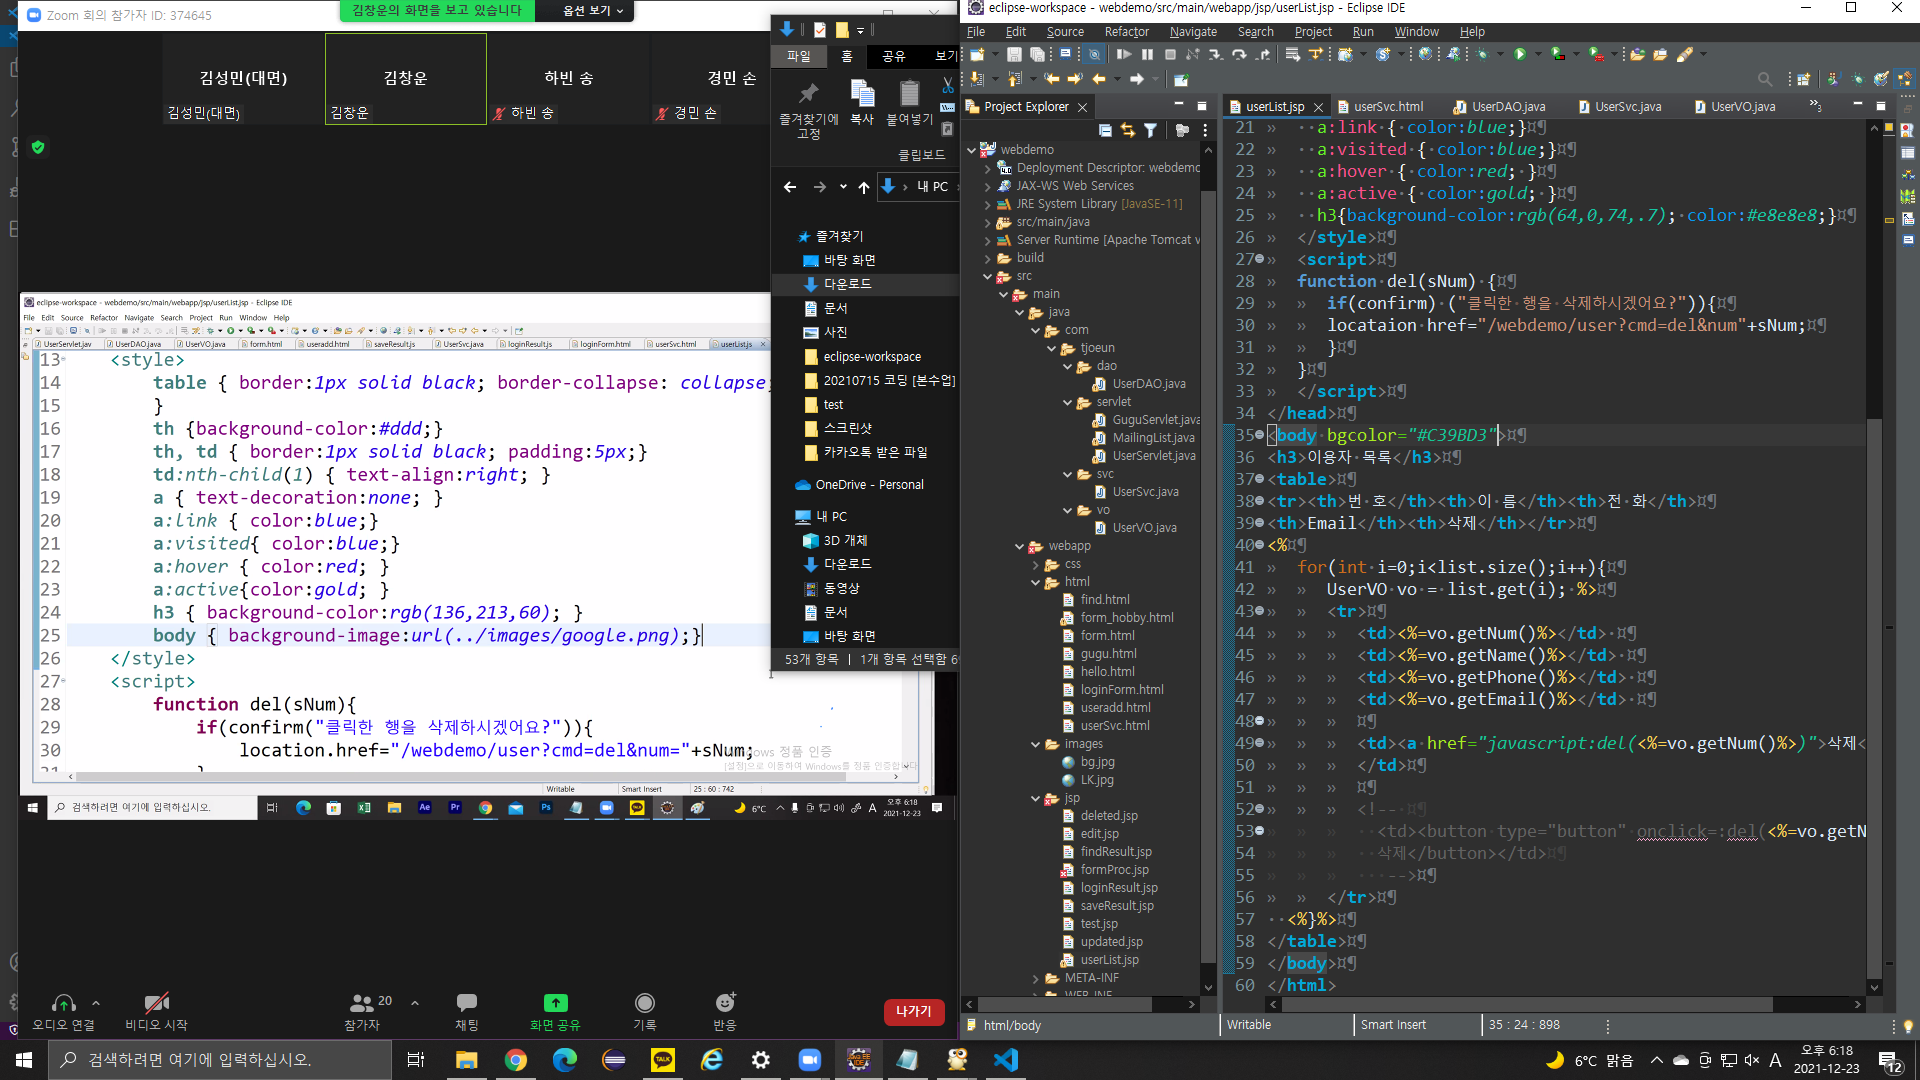Image resolution: width=1920 pixels, height=1080 pixels.
Task: Click the Debug bug icon in Eclipse toolbar
Action: tap(1482, 54)
